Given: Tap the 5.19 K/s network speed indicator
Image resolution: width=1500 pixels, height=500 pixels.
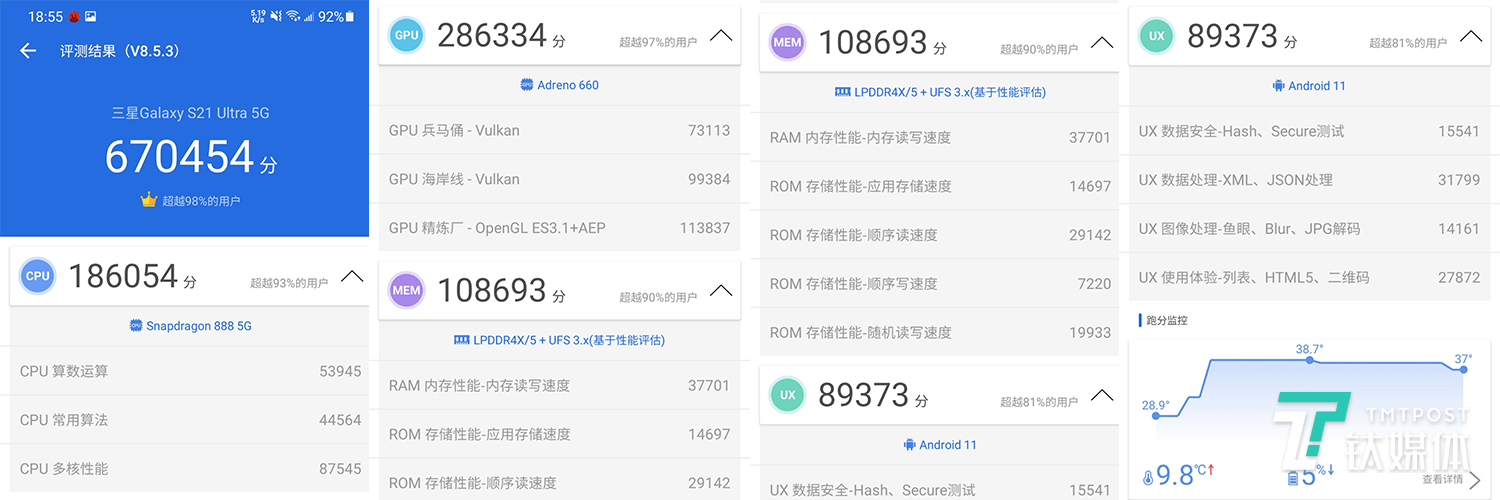Looking at the screenshot, I should [258, 17].
